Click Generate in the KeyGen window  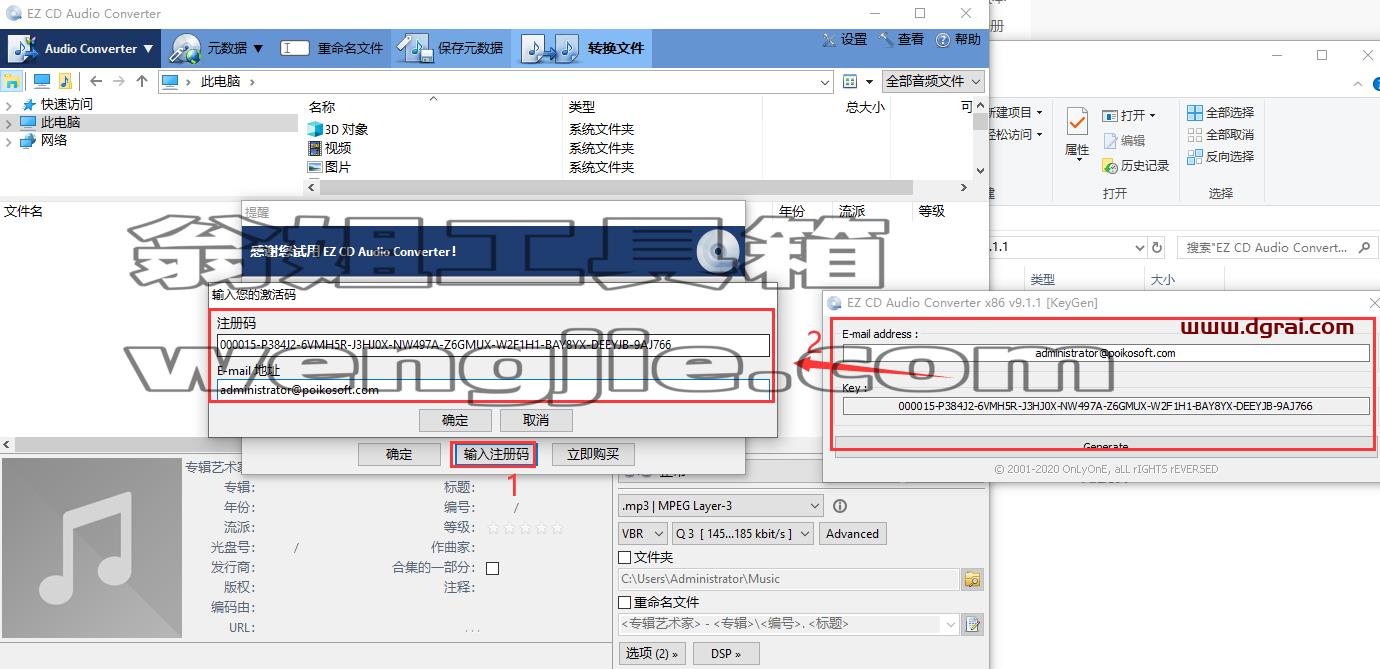point(1105,445)
